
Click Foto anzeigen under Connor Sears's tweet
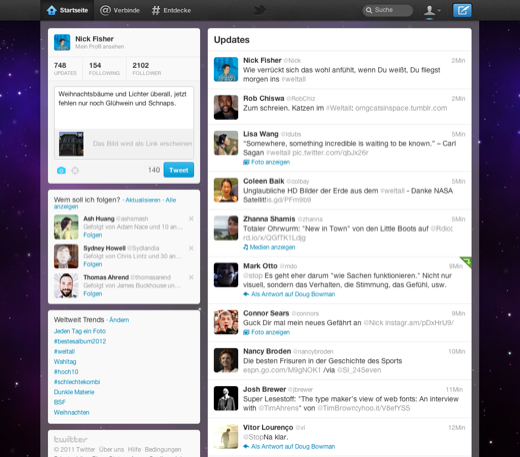pos(266,332)
